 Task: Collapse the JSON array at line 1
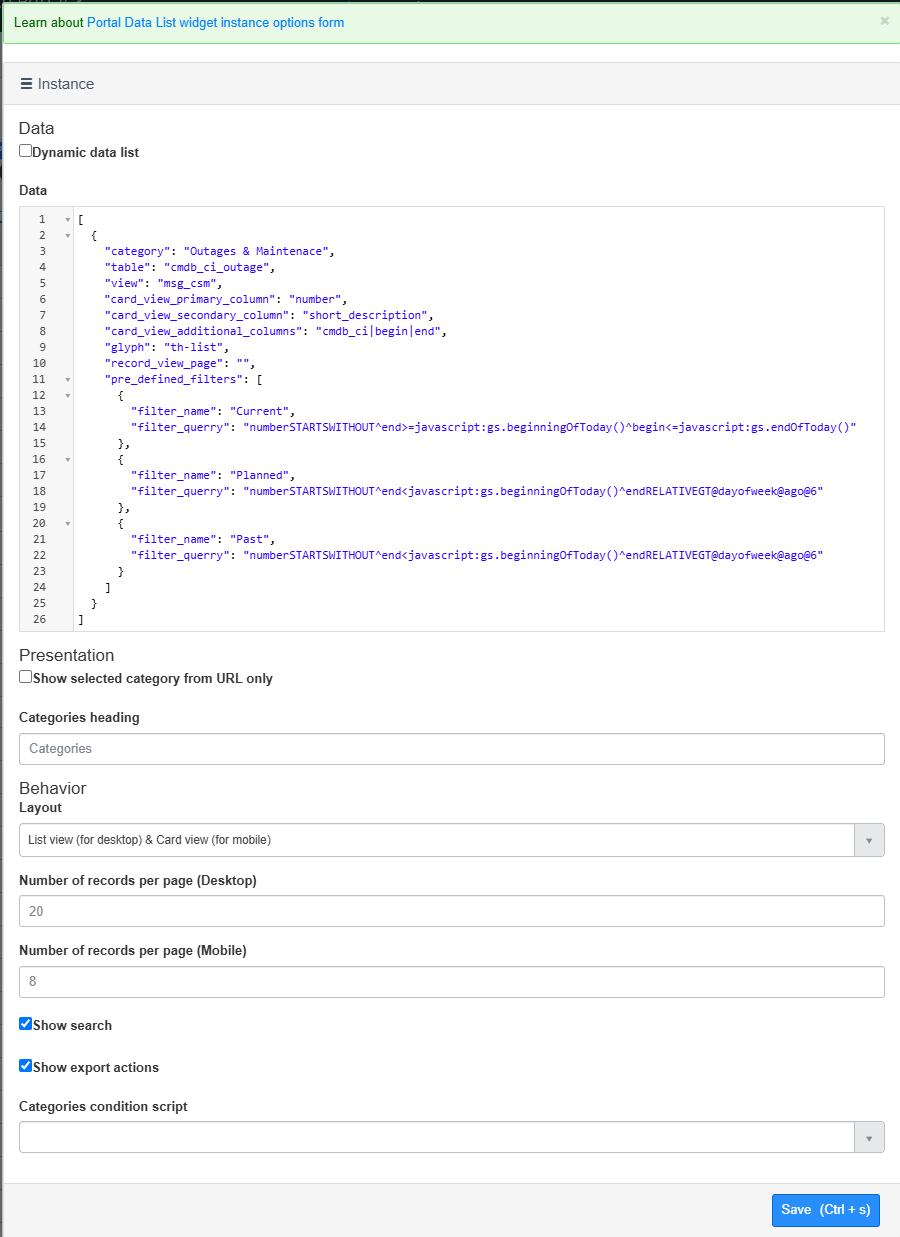[66, 219]
